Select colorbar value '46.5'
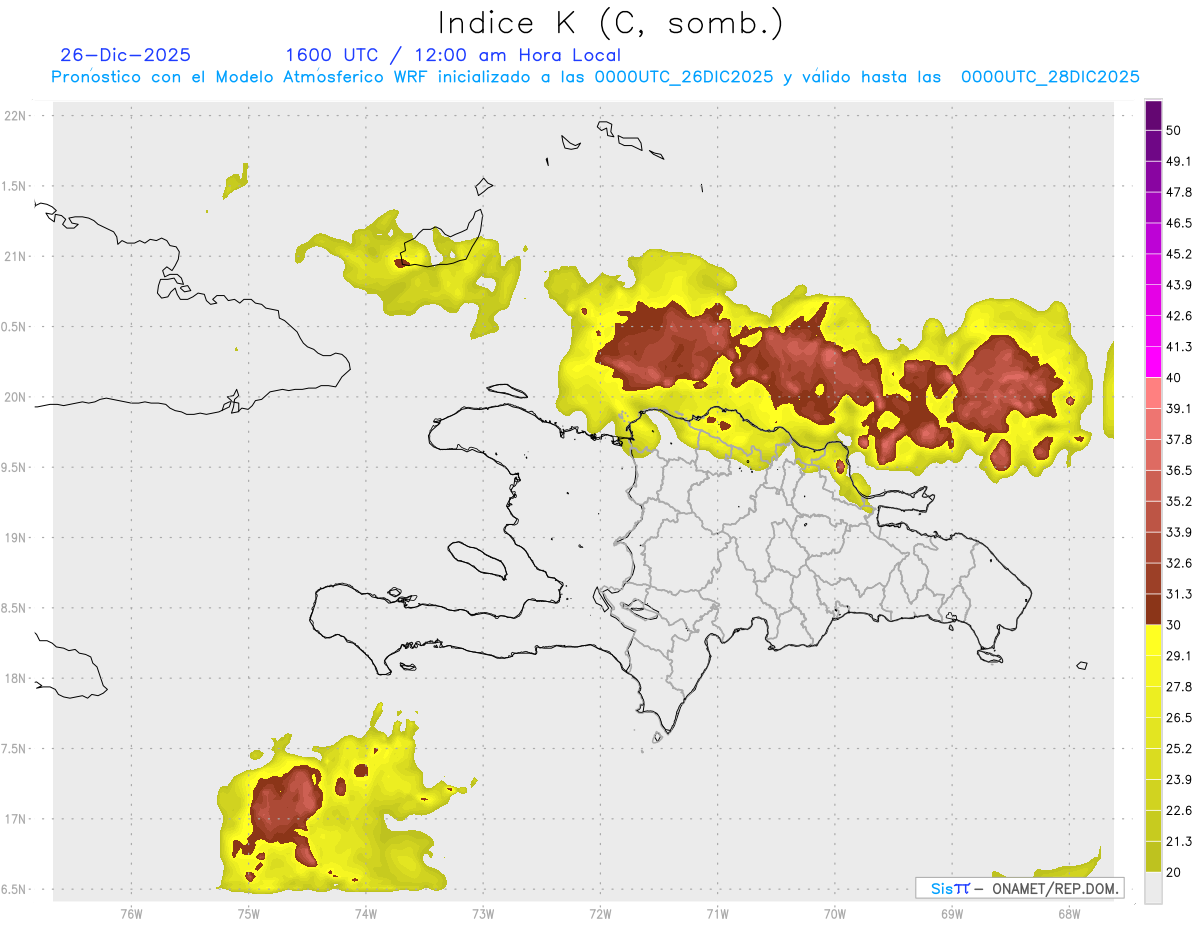 pos(1180,224)
